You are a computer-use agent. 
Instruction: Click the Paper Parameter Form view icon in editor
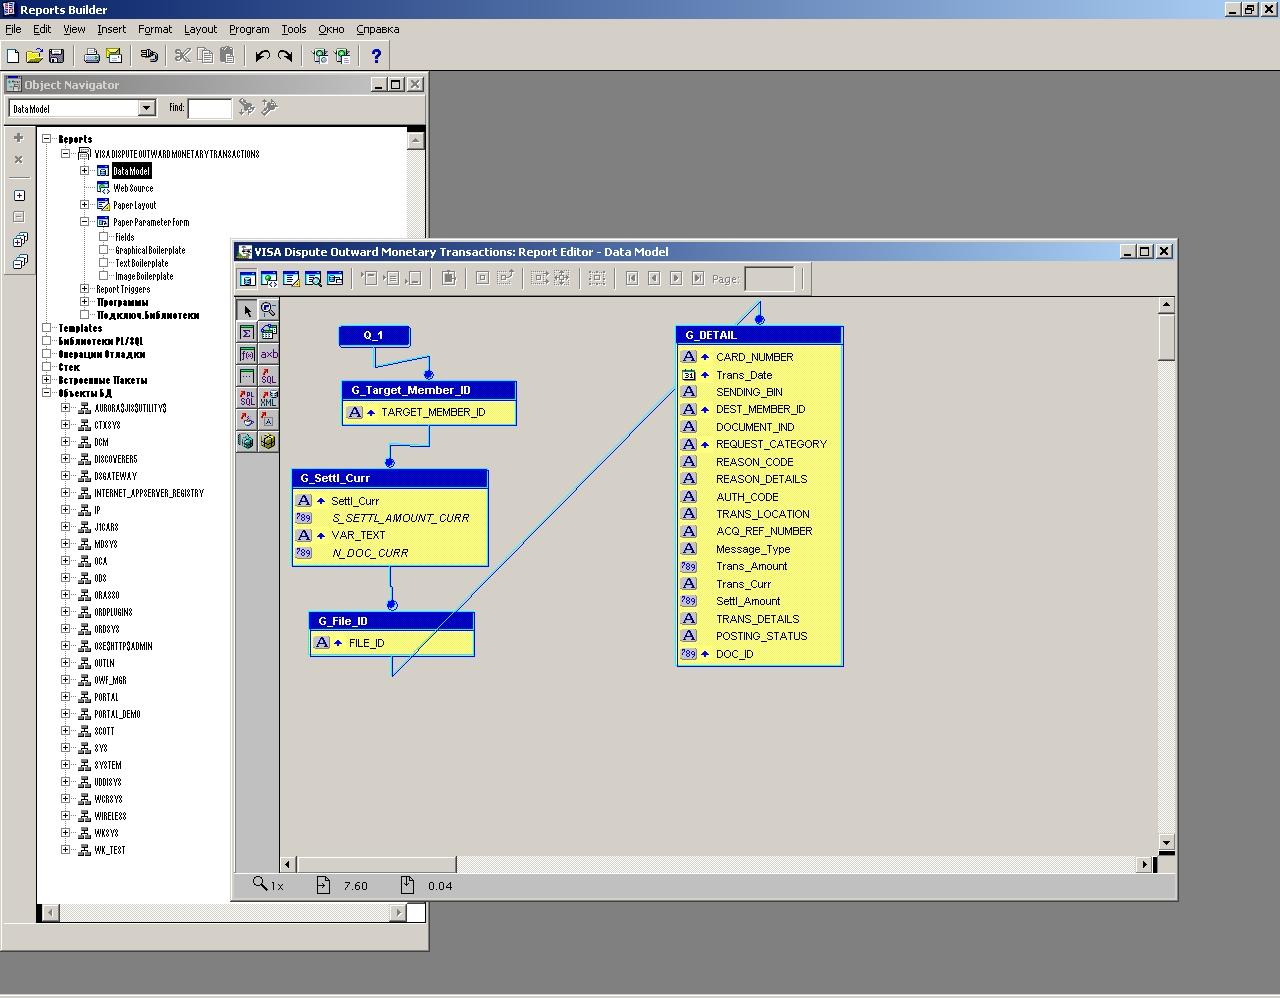[x=335, y=278]
